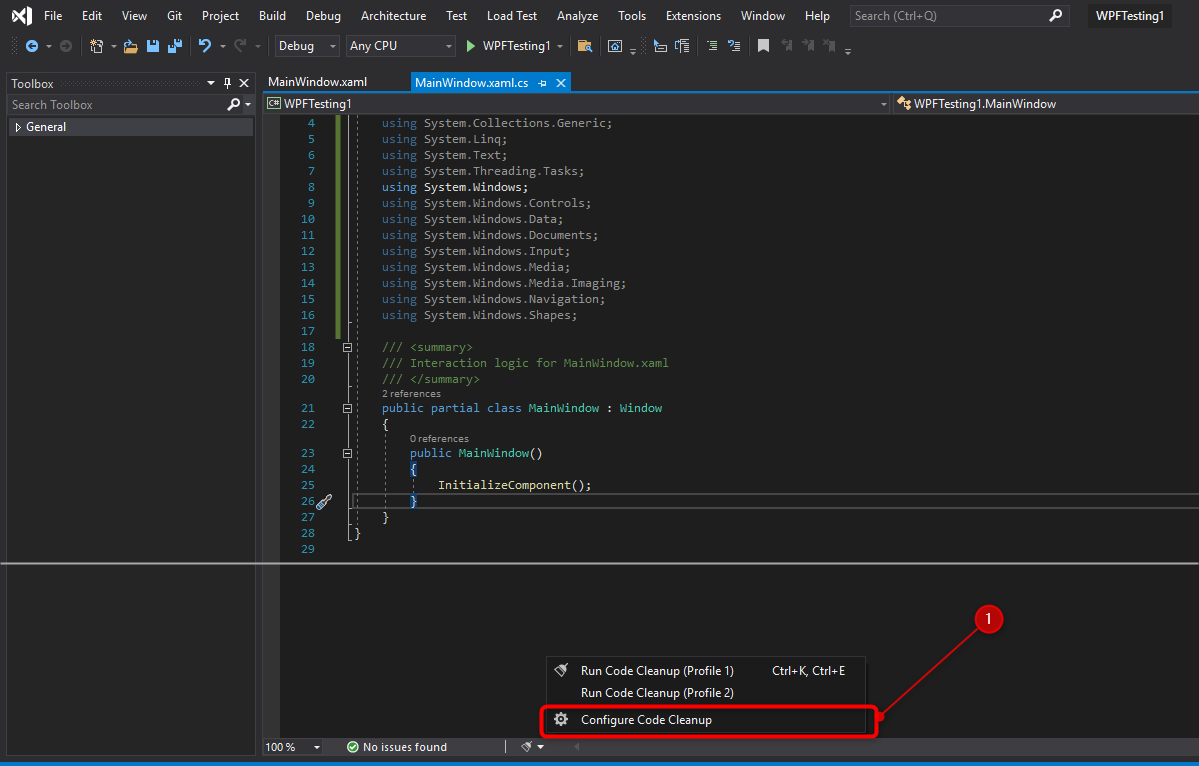Open the 100 % zoom level selector

coord(293,747)
